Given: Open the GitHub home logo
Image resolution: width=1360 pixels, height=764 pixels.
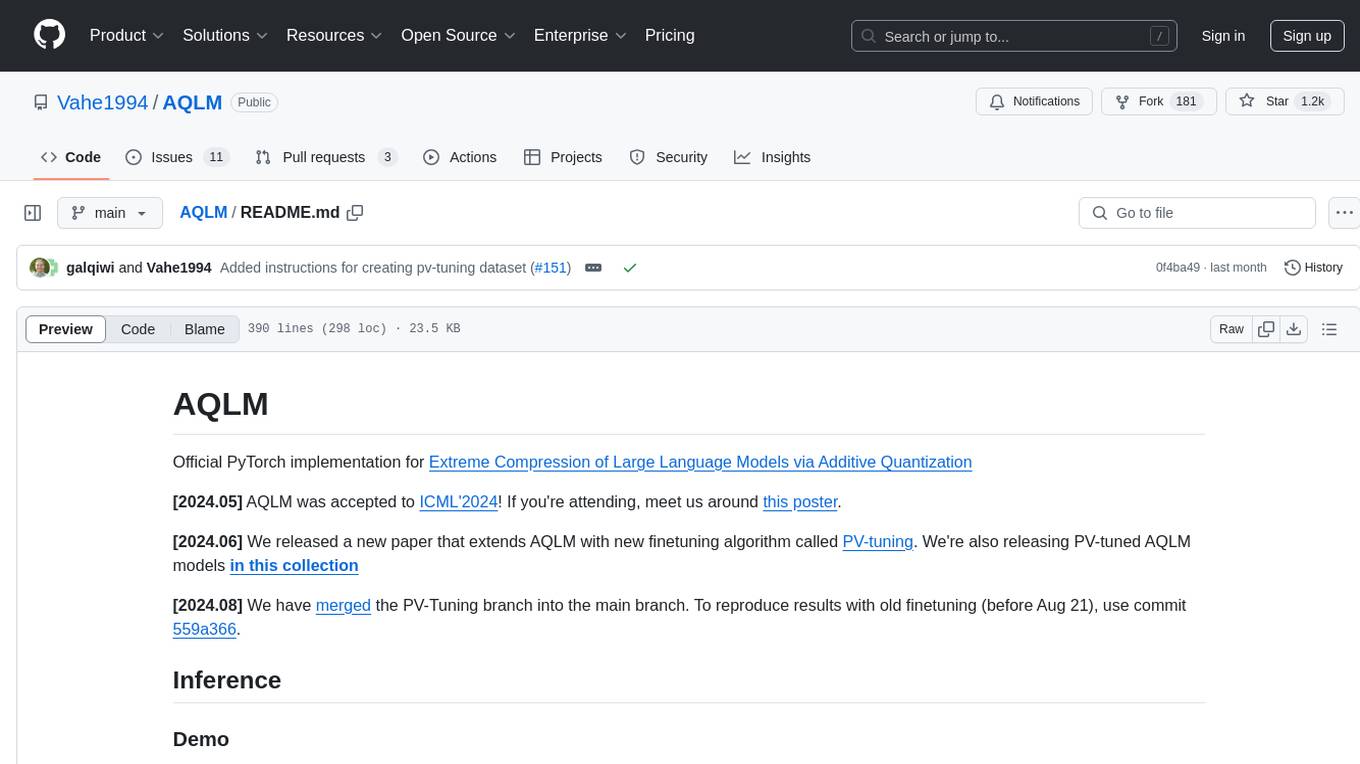Looking at the screenshot, I should (49, 35).
